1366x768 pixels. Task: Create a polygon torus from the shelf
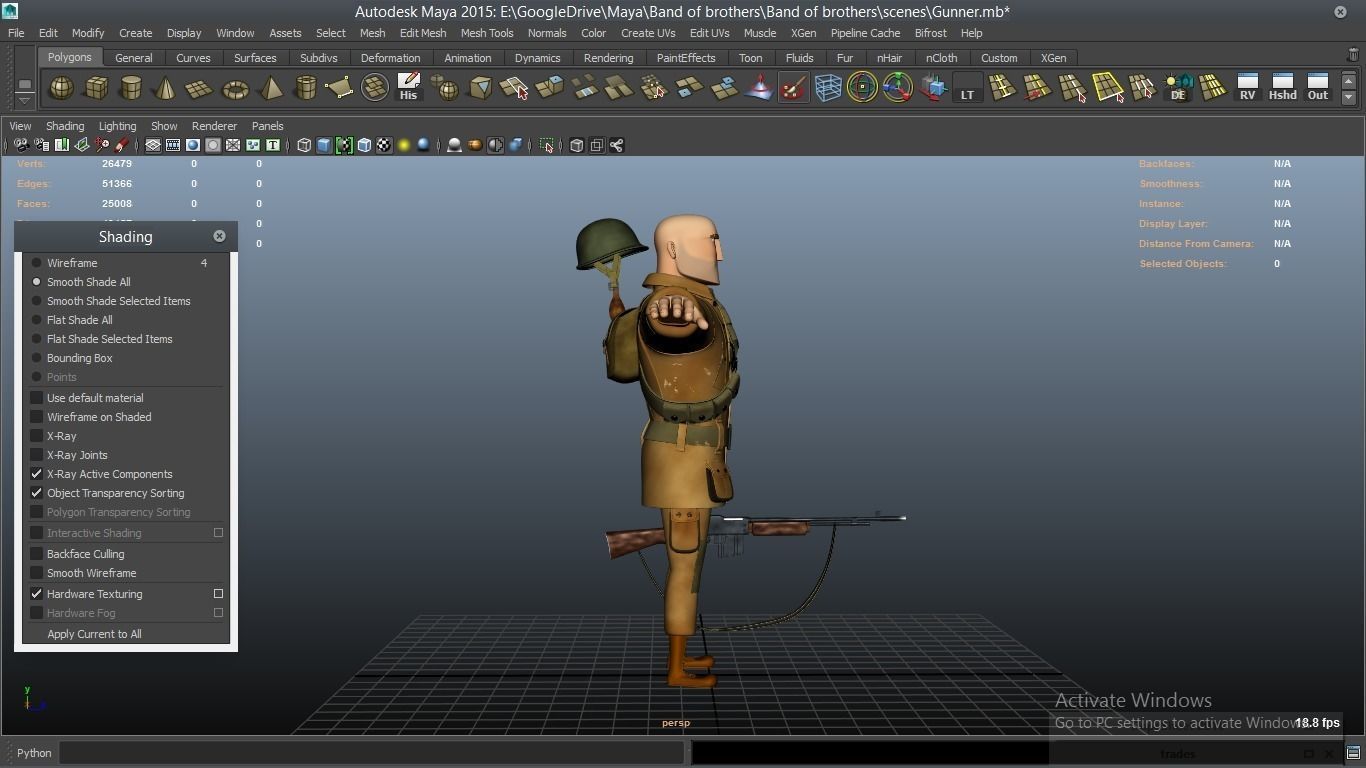(235, 88)
